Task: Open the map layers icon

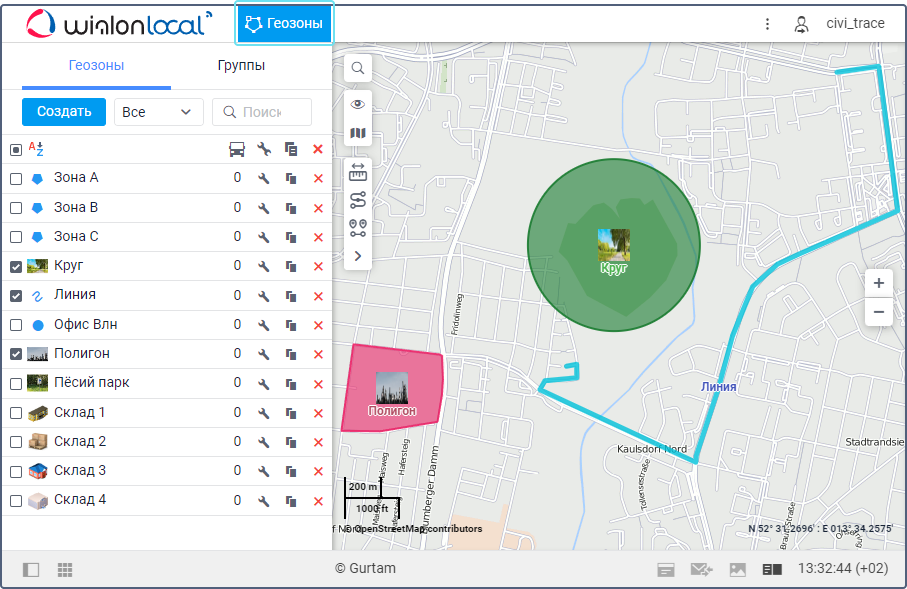Action: tap(357, 133)
